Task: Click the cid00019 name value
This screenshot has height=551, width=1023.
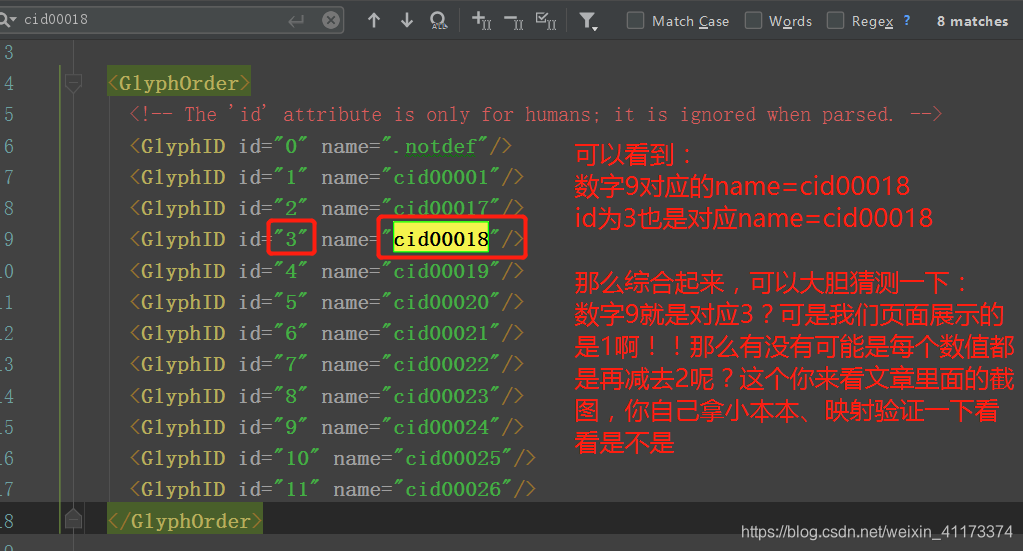Action: tap(441, 271)
